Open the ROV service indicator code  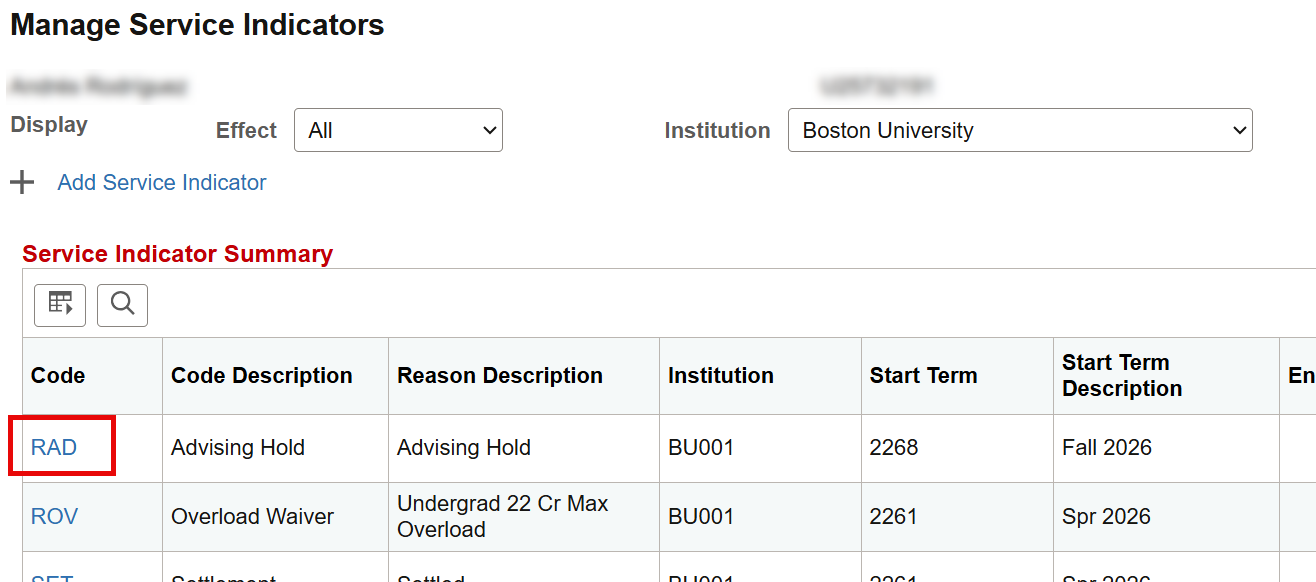coord(54,516)
